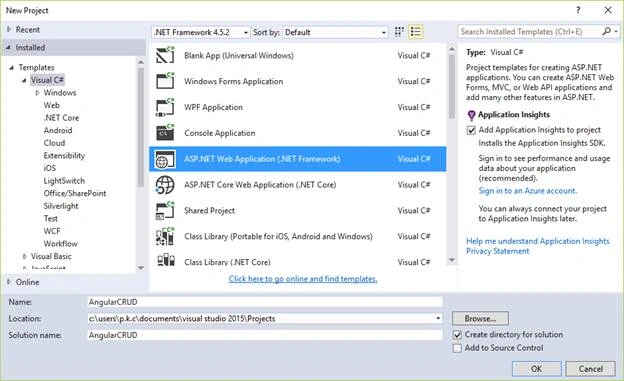Click the Cancel button
624x381 pixels.
click(x=591, y=369)
